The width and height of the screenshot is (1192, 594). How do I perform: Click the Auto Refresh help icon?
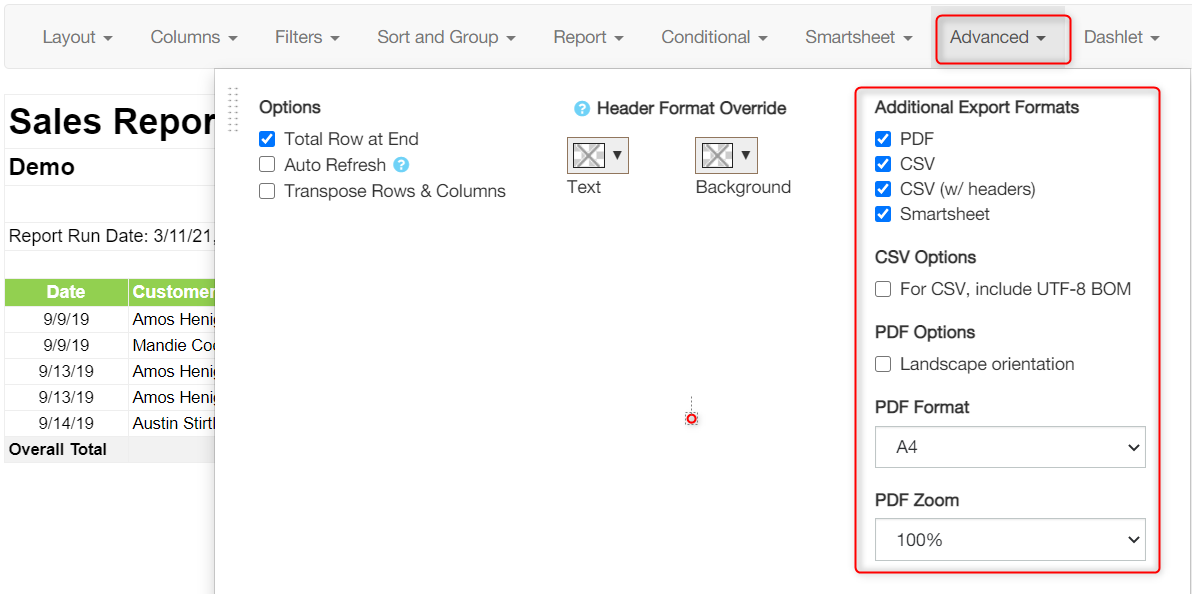[401, 164]
